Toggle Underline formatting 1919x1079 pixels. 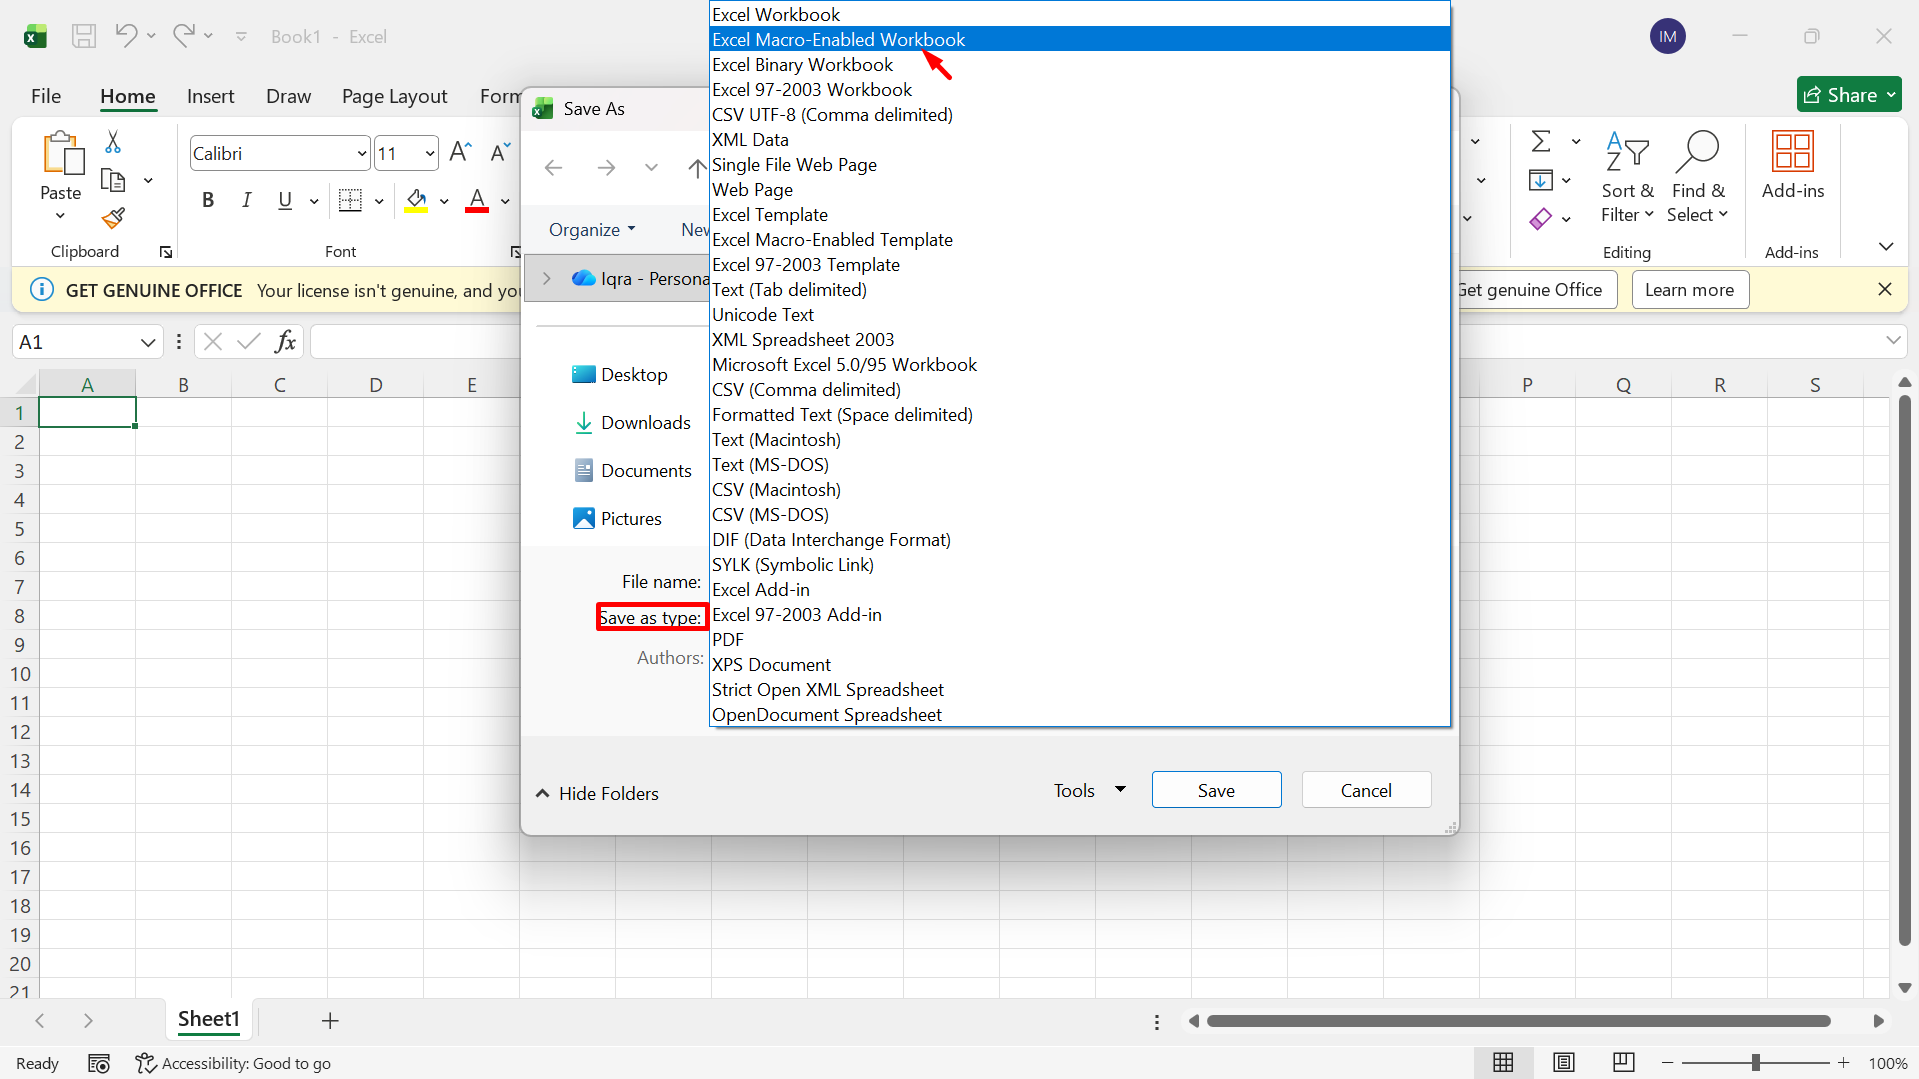pyautogui.click(x=285, y=200)
